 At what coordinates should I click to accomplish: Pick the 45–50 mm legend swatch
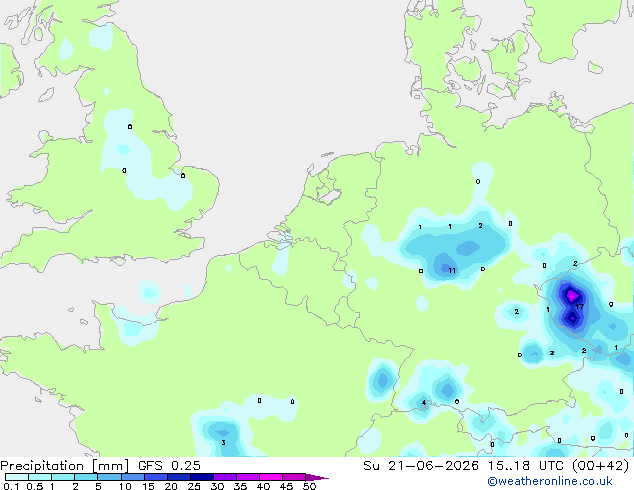(294, 477)
